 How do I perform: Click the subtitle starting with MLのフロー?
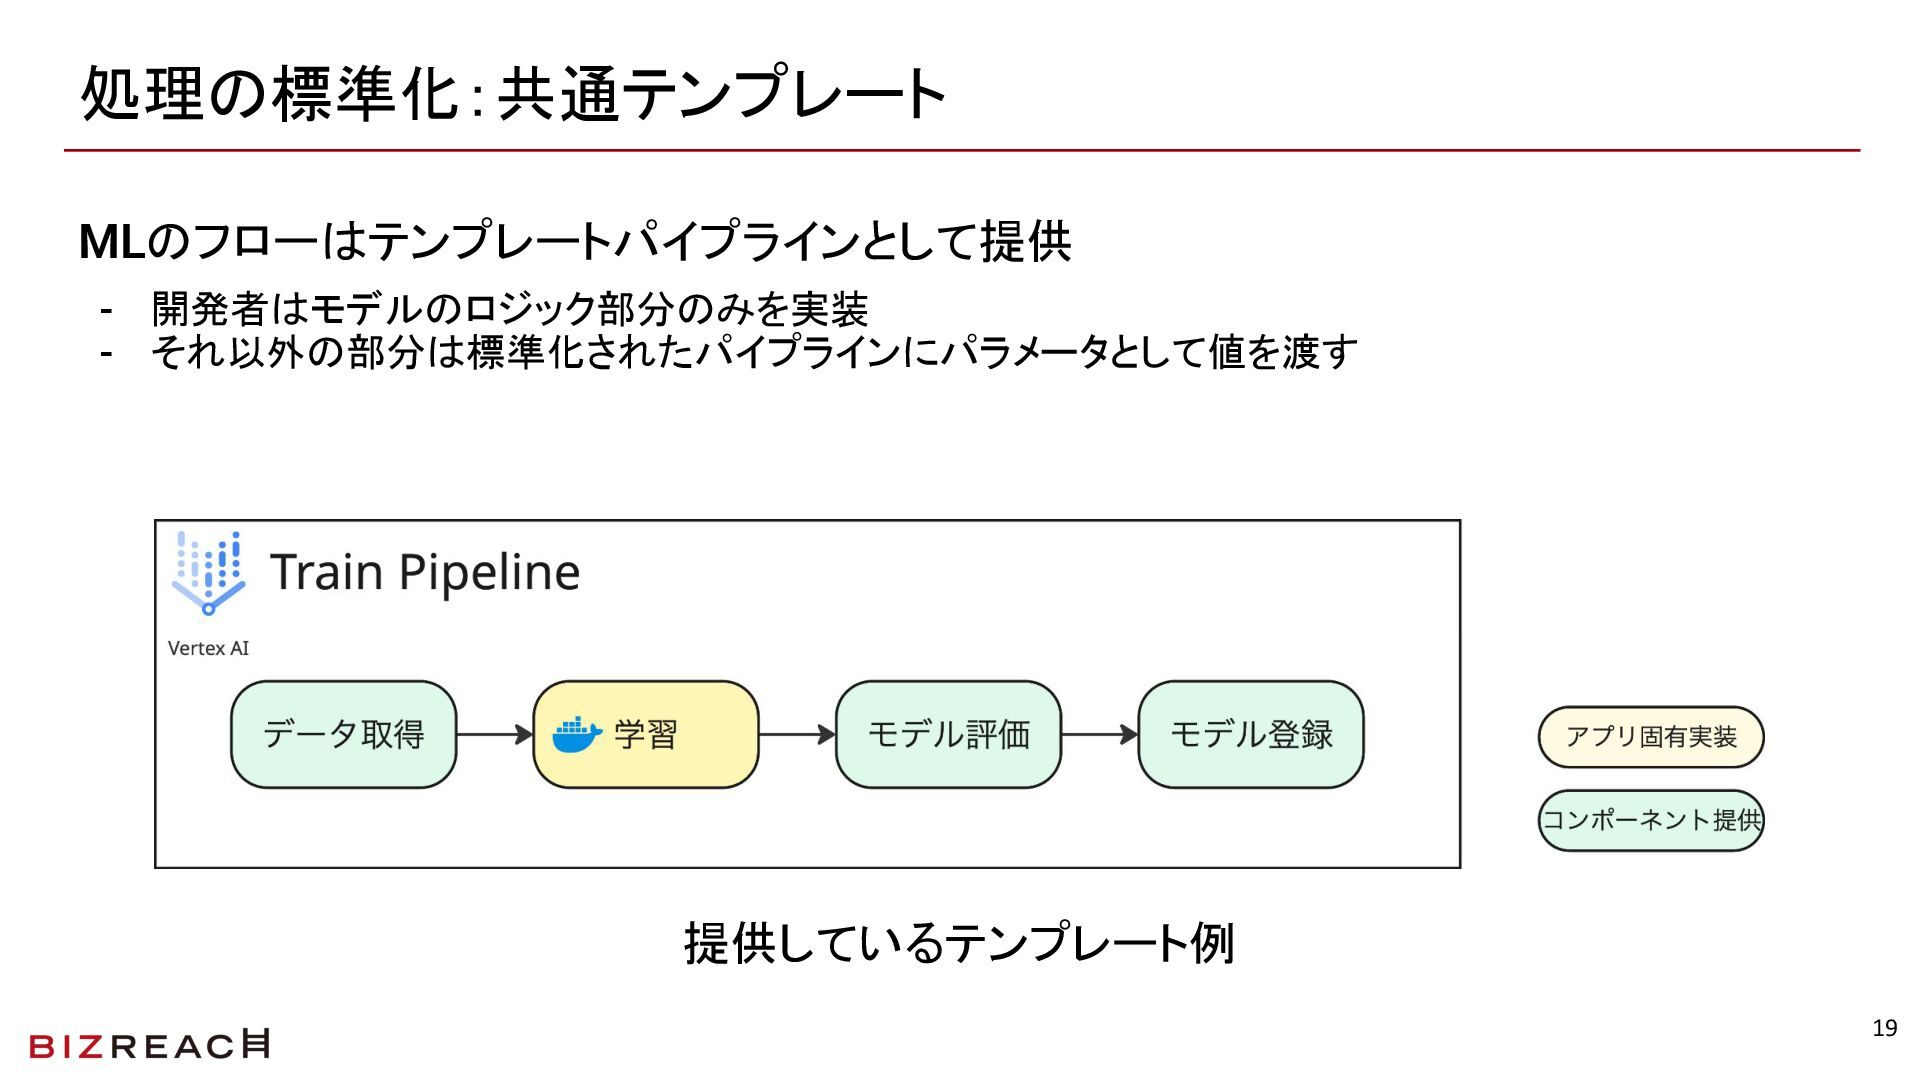pos(575,242)
